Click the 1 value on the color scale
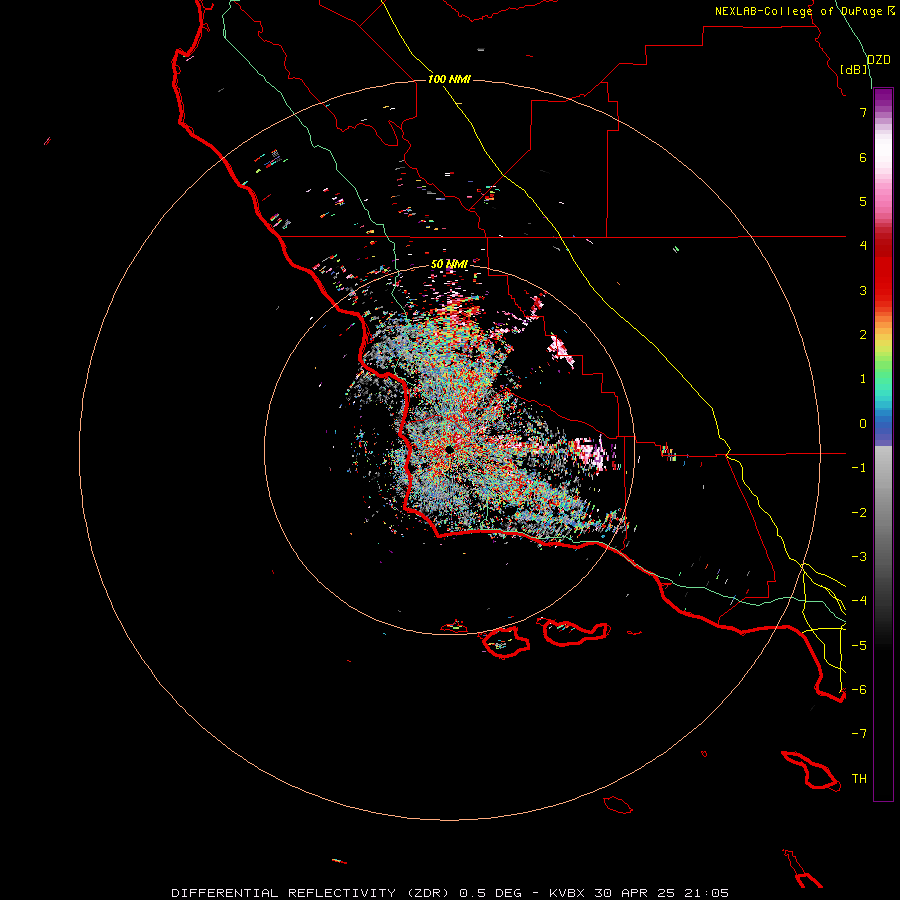Viewport: 900px width, 900px height. 863,379
